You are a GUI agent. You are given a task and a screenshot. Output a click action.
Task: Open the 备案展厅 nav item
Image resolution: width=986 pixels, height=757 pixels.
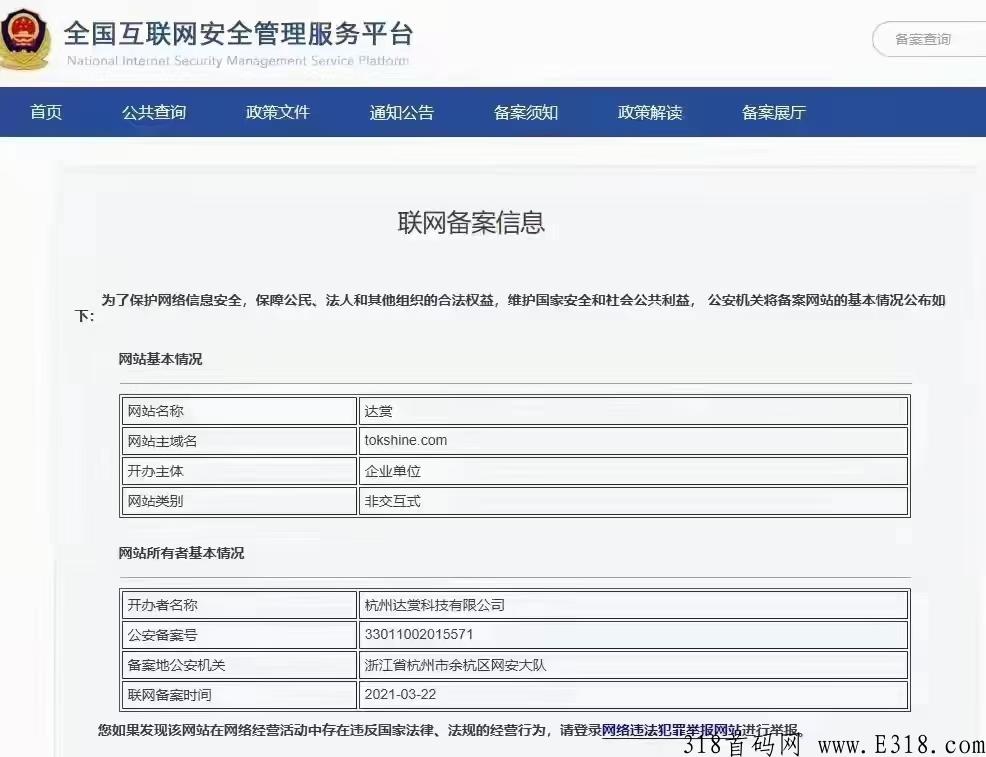point(773,113)
